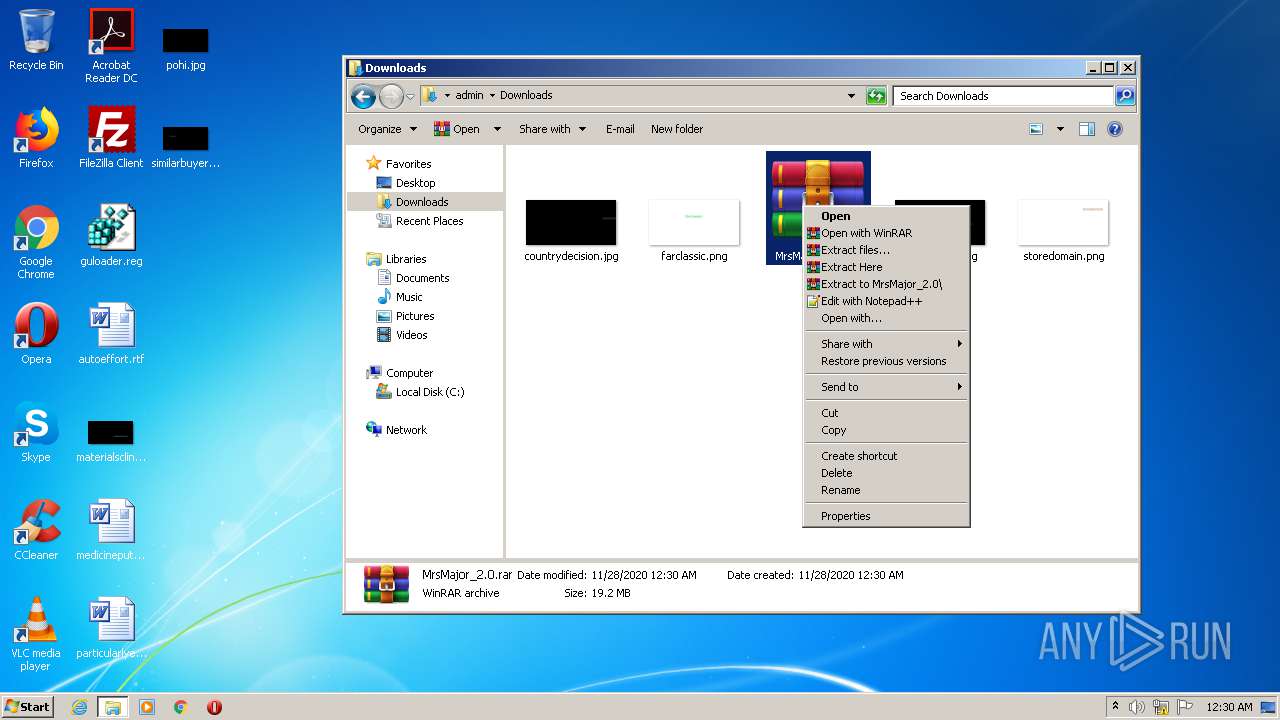Click Opera icon in taskbar
1280x720 pixels.
click(x=214, y=707)
